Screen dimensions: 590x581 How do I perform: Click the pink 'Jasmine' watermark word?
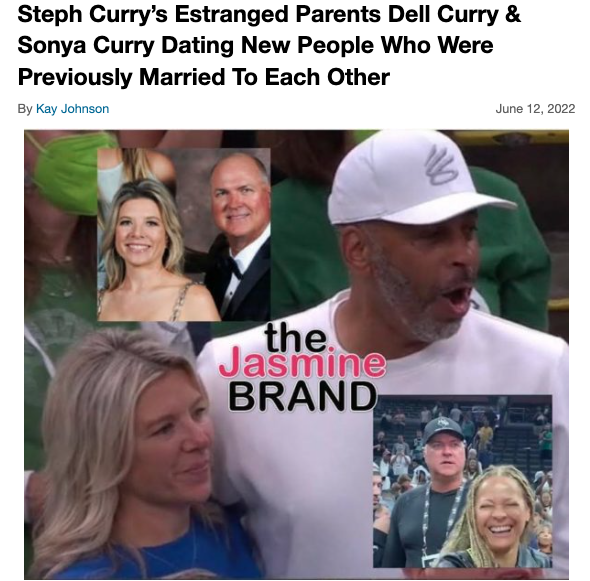click(302, 363)
